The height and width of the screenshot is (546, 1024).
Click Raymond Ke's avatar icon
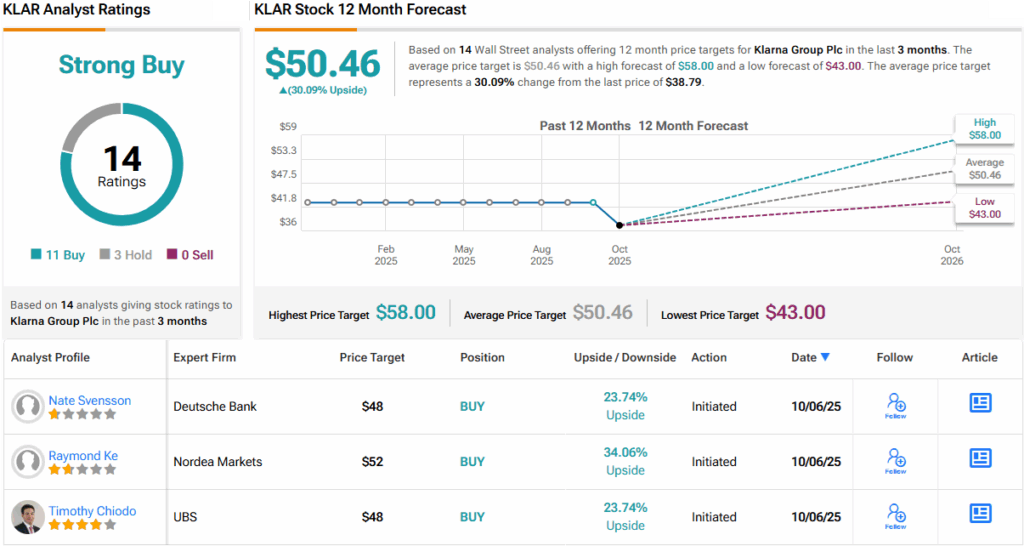tap(28, 462)
